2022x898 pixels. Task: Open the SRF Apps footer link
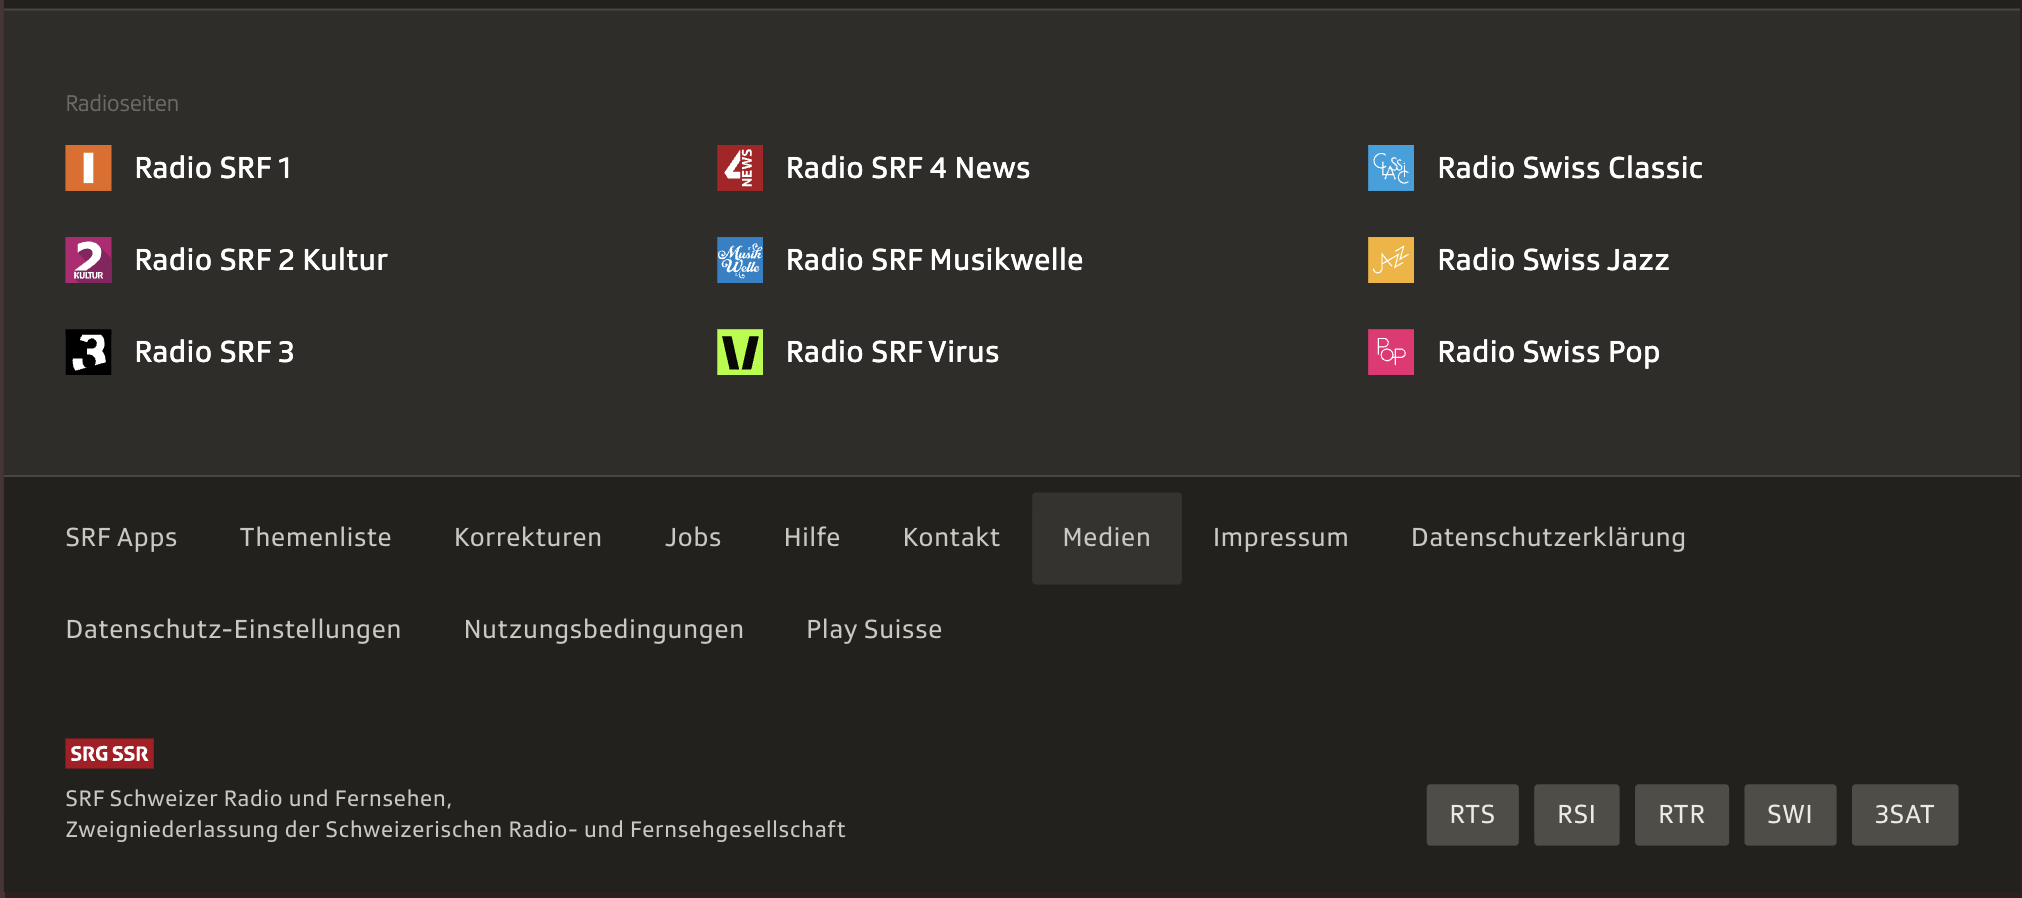121,538
